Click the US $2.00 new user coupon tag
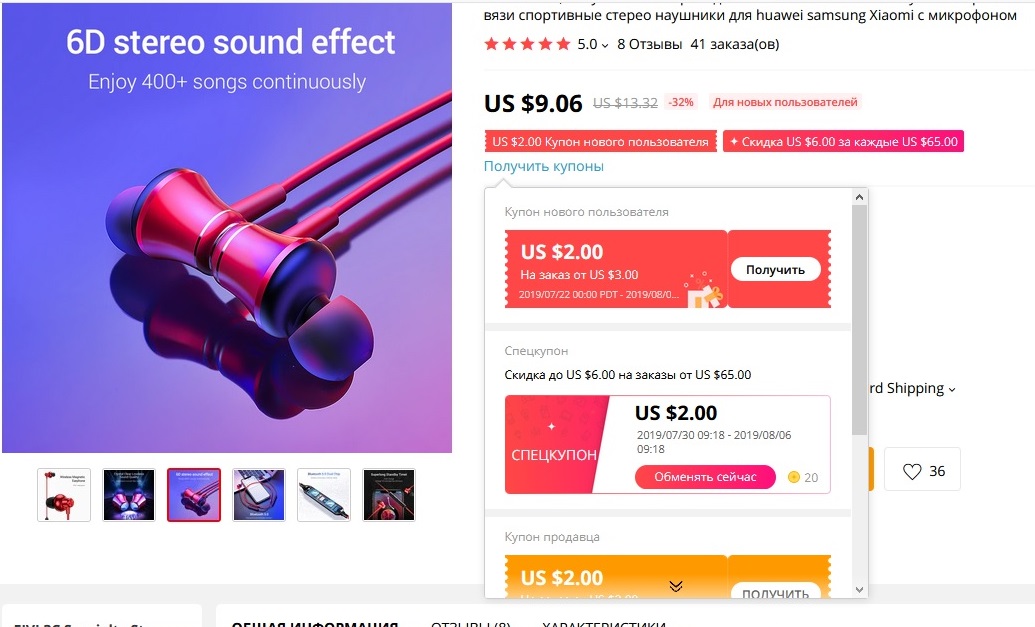The height and width of the screenshot is (627, 1035). point(601,141)
